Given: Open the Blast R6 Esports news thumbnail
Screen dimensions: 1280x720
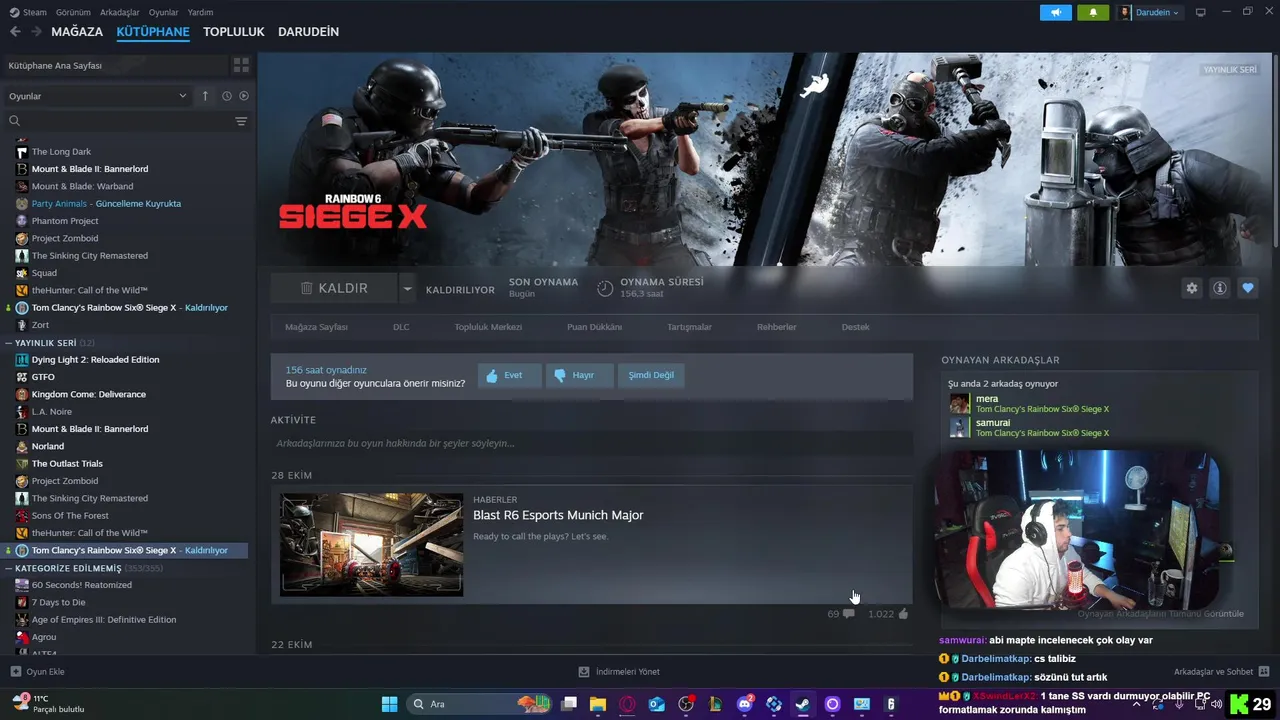Looking at the screenshot, I should click(371, 544).
